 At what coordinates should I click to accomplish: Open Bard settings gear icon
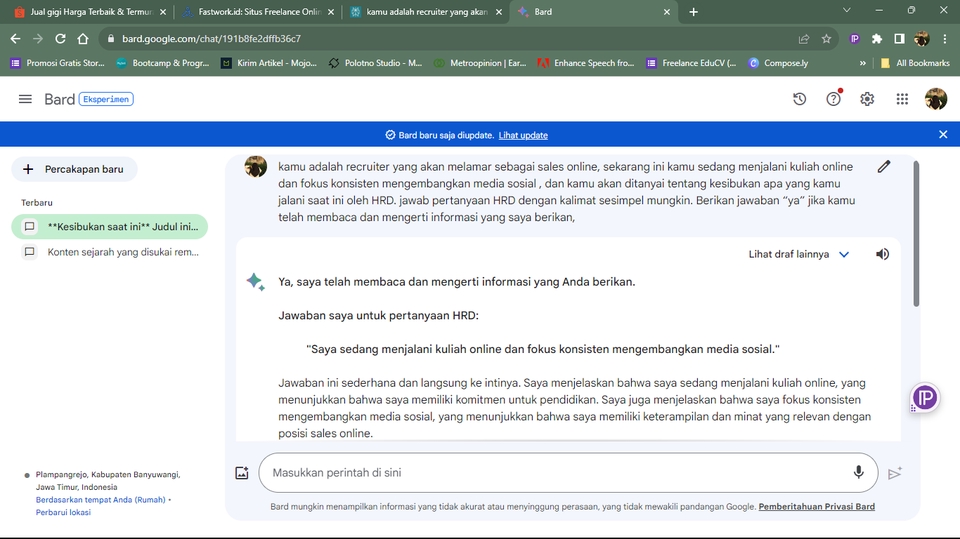click(867, 99)
